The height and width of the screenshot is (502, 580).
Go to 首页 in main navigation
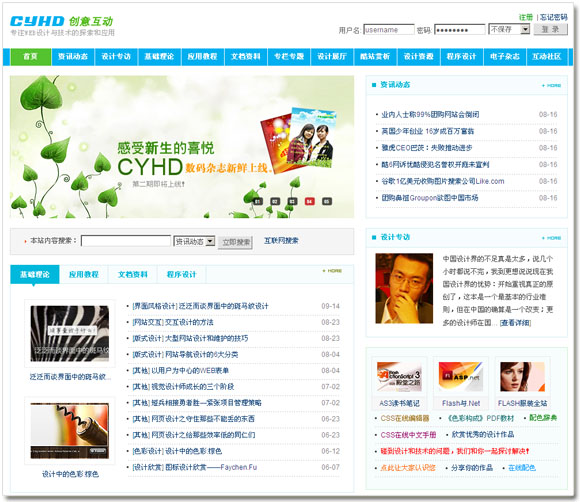coord(30,57)
